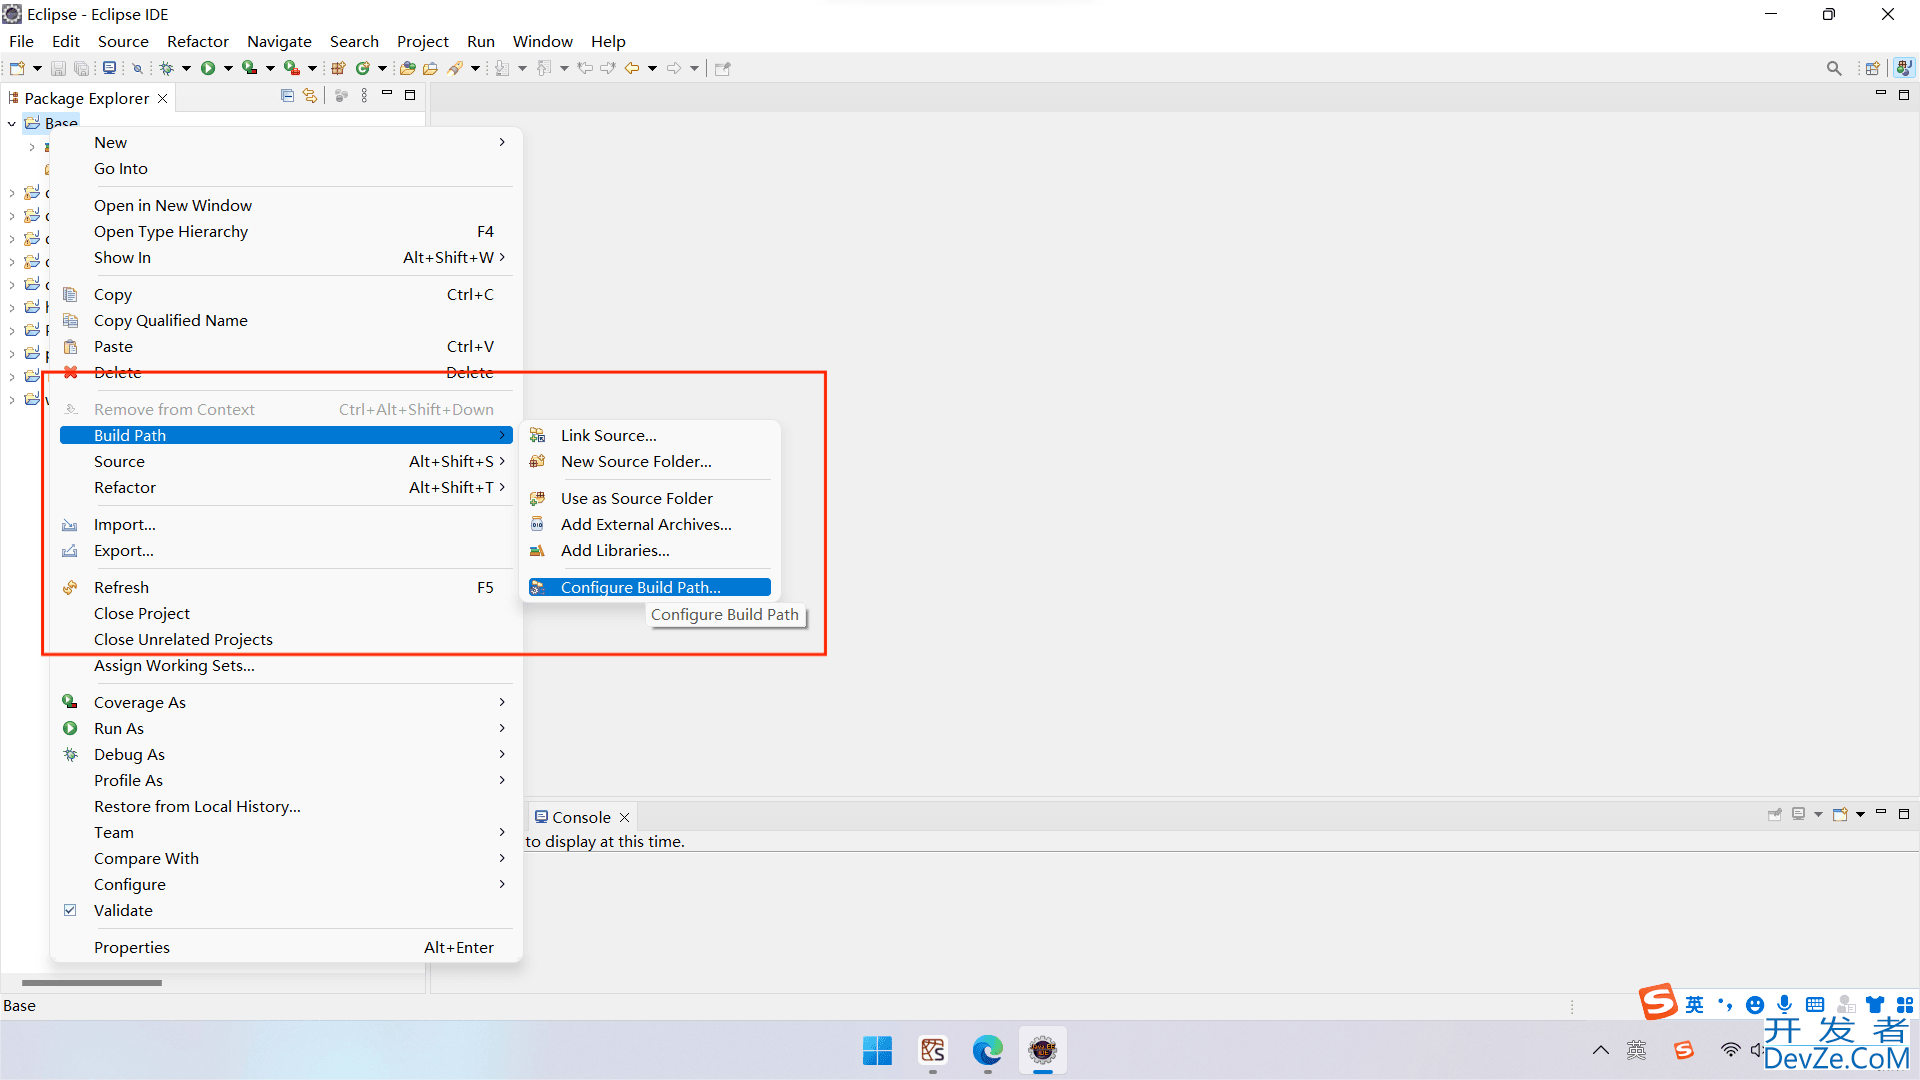Toggle Pin Console icon in Console view

pos(1775,814)
